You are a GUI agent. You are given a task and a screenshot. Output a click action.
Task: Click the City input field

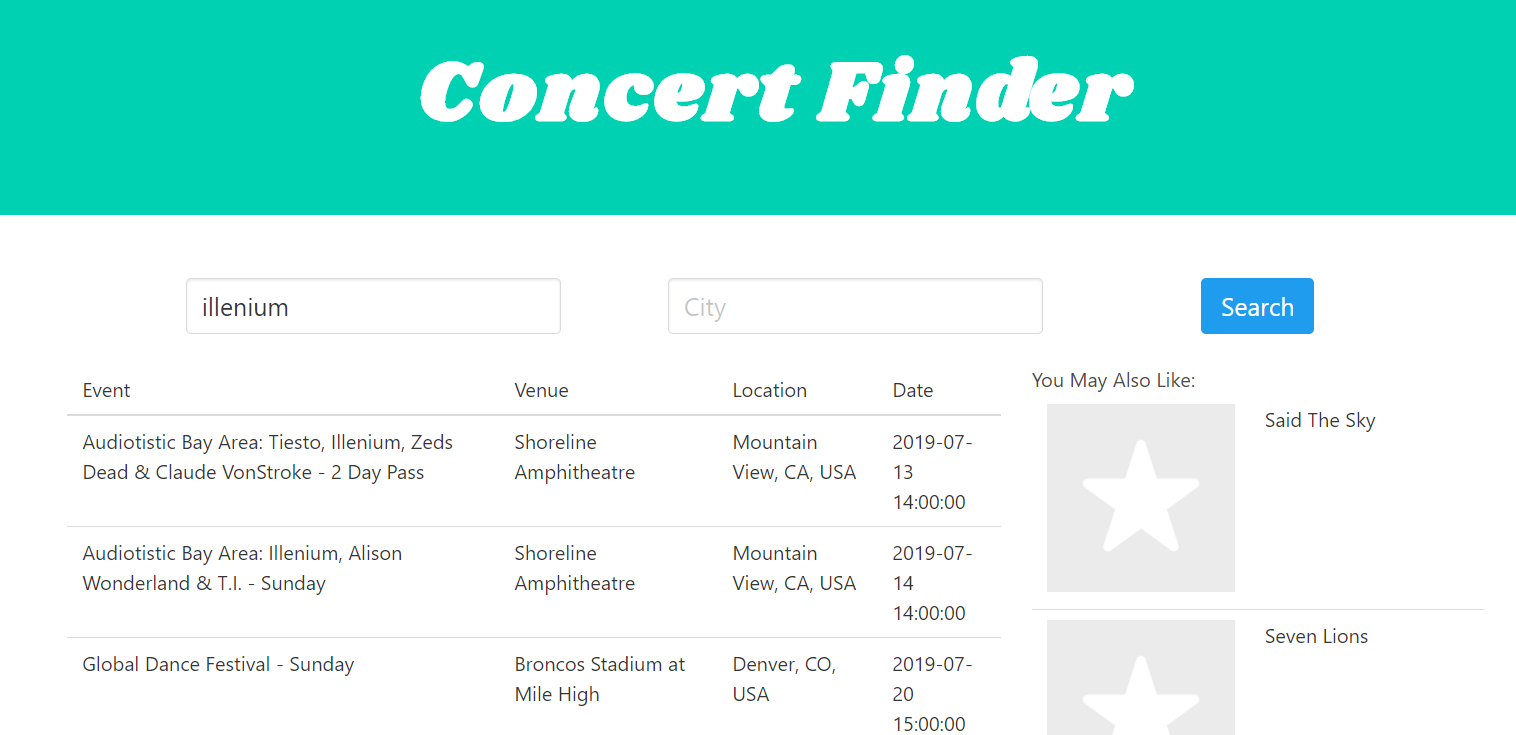point(855,306)
